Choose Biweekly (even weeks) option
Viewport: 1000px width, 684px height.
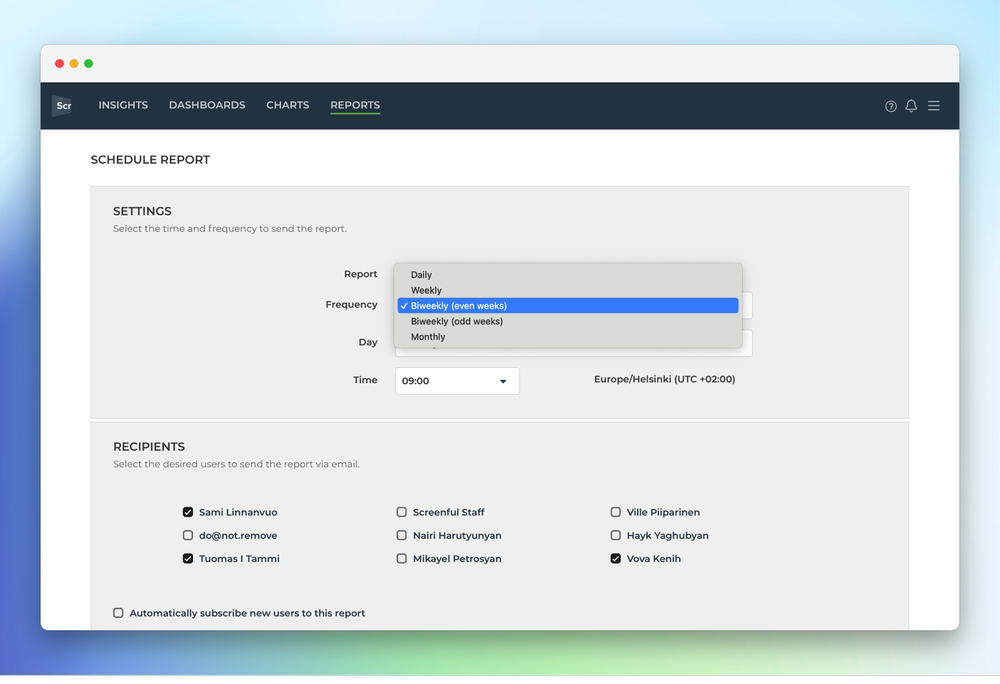(568, 306)
